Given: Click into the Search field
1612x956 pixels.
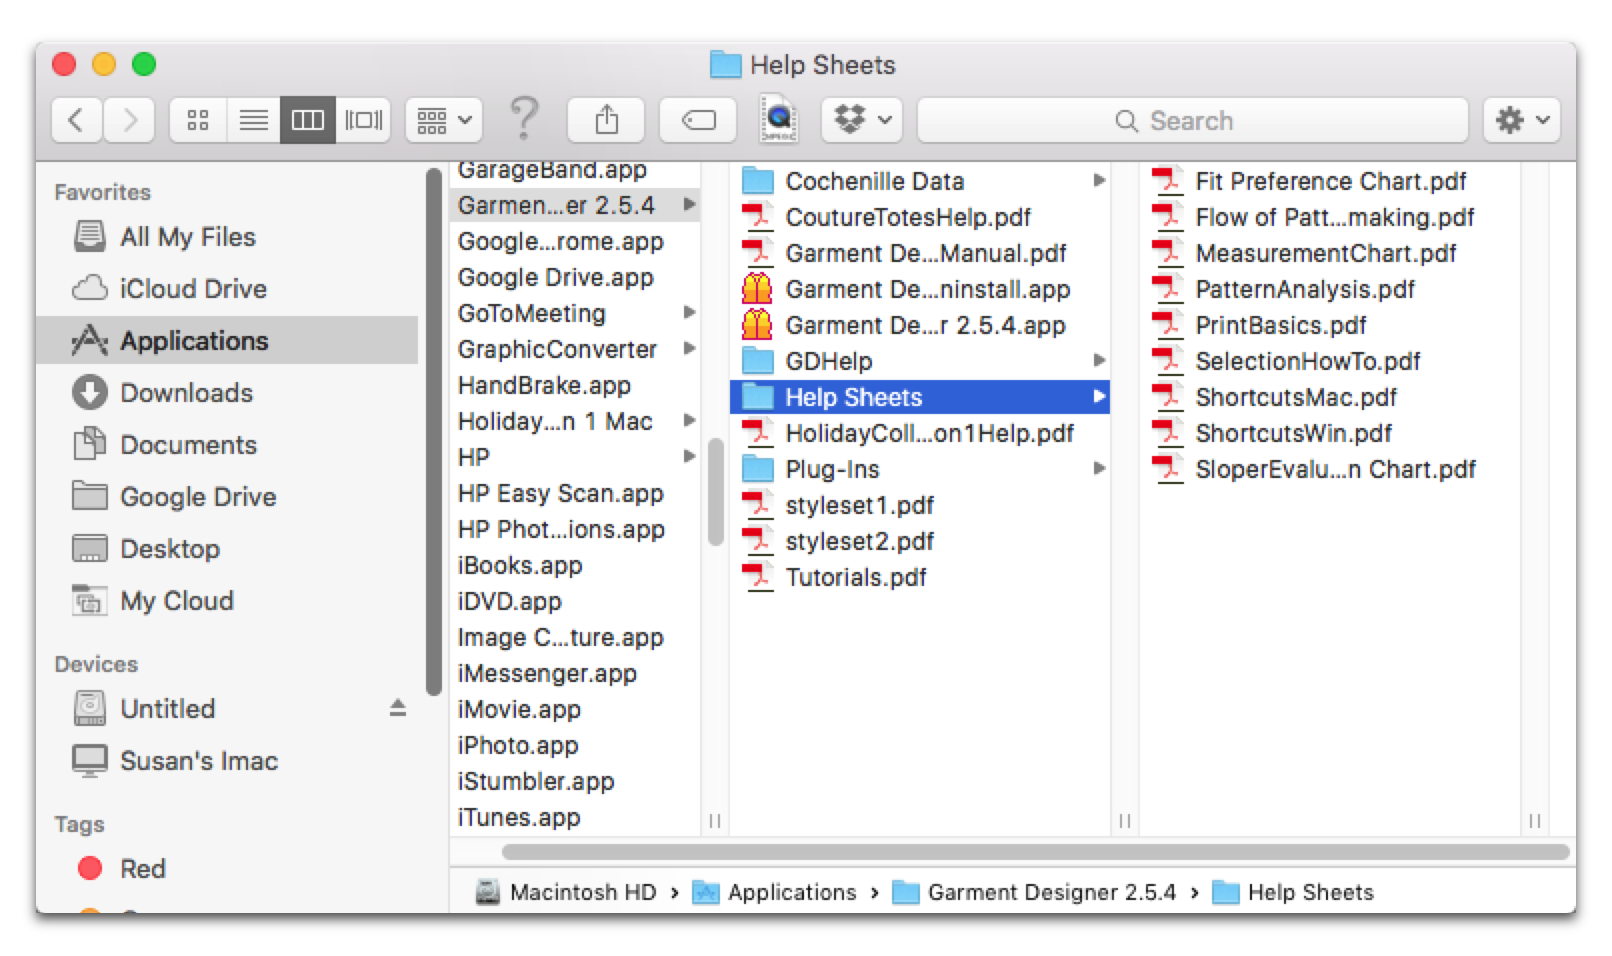Looking at the screenshot, I should point(1192,121).
